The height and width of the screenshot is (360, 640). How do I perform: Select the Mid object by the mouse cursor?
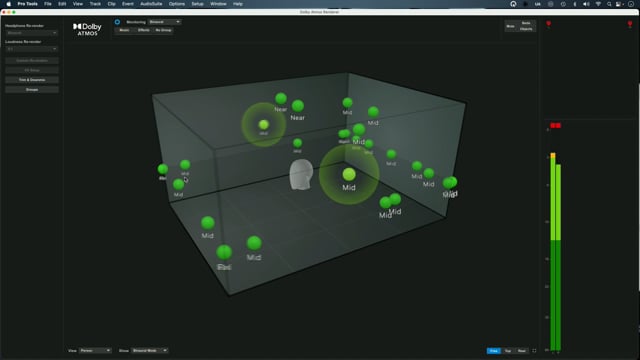pyautogui.click(x=185, y=164)
